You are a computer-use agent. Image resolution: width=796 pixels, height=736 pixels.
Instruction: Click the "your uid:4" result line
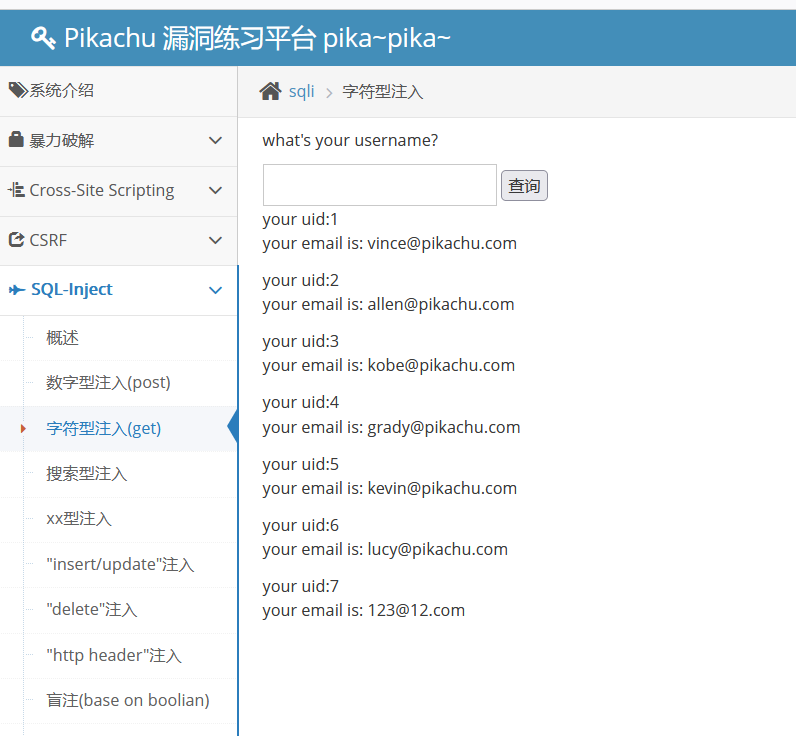(301, 403)
